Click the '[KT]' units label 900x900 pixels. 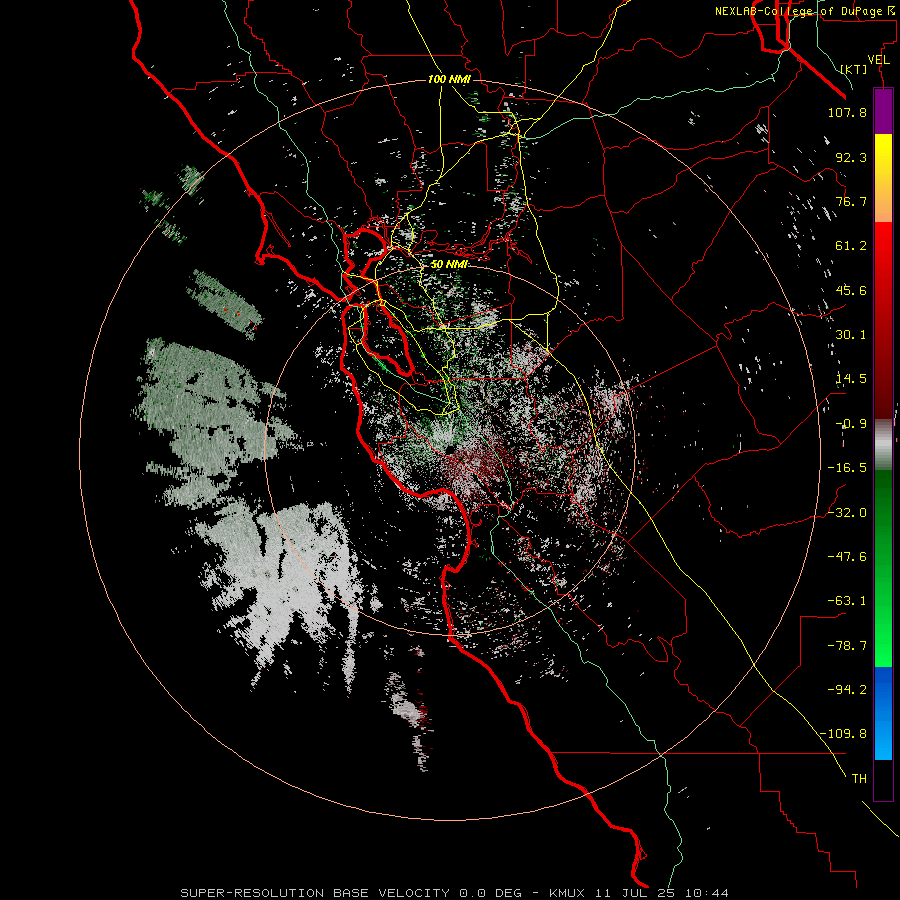pyautogui.click(x=854, y=69)
